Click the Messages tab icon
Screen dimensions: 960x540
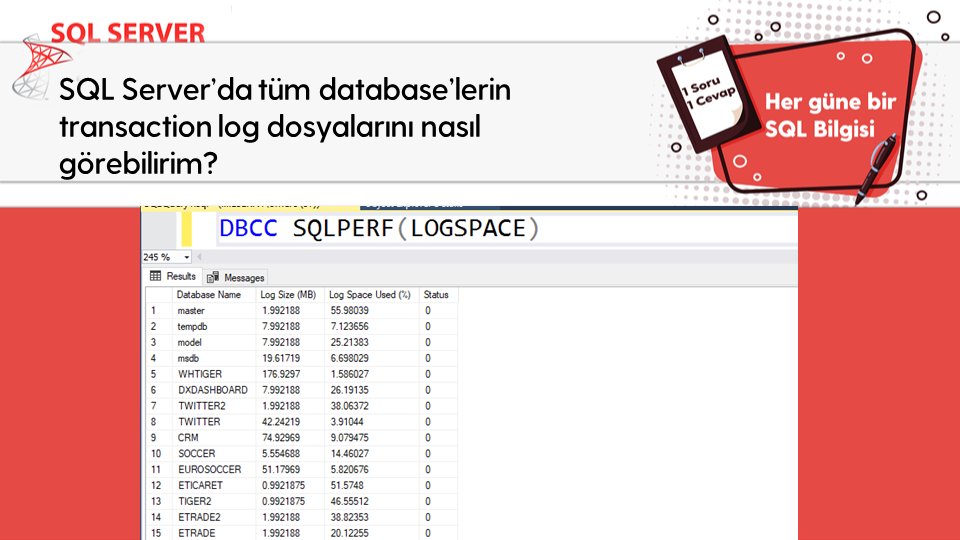[212, 278]
